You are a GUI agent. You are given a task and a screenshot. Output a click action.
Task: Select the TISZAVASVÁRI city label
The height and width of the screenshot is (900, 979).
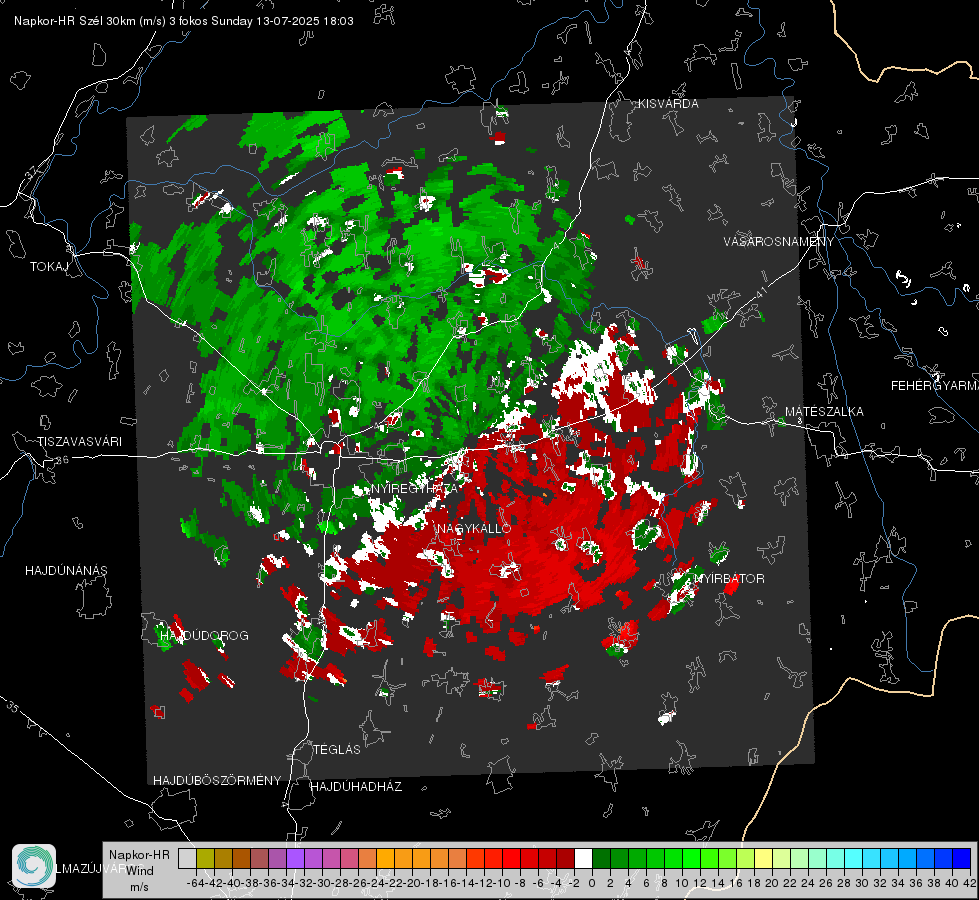coord(79,442)
